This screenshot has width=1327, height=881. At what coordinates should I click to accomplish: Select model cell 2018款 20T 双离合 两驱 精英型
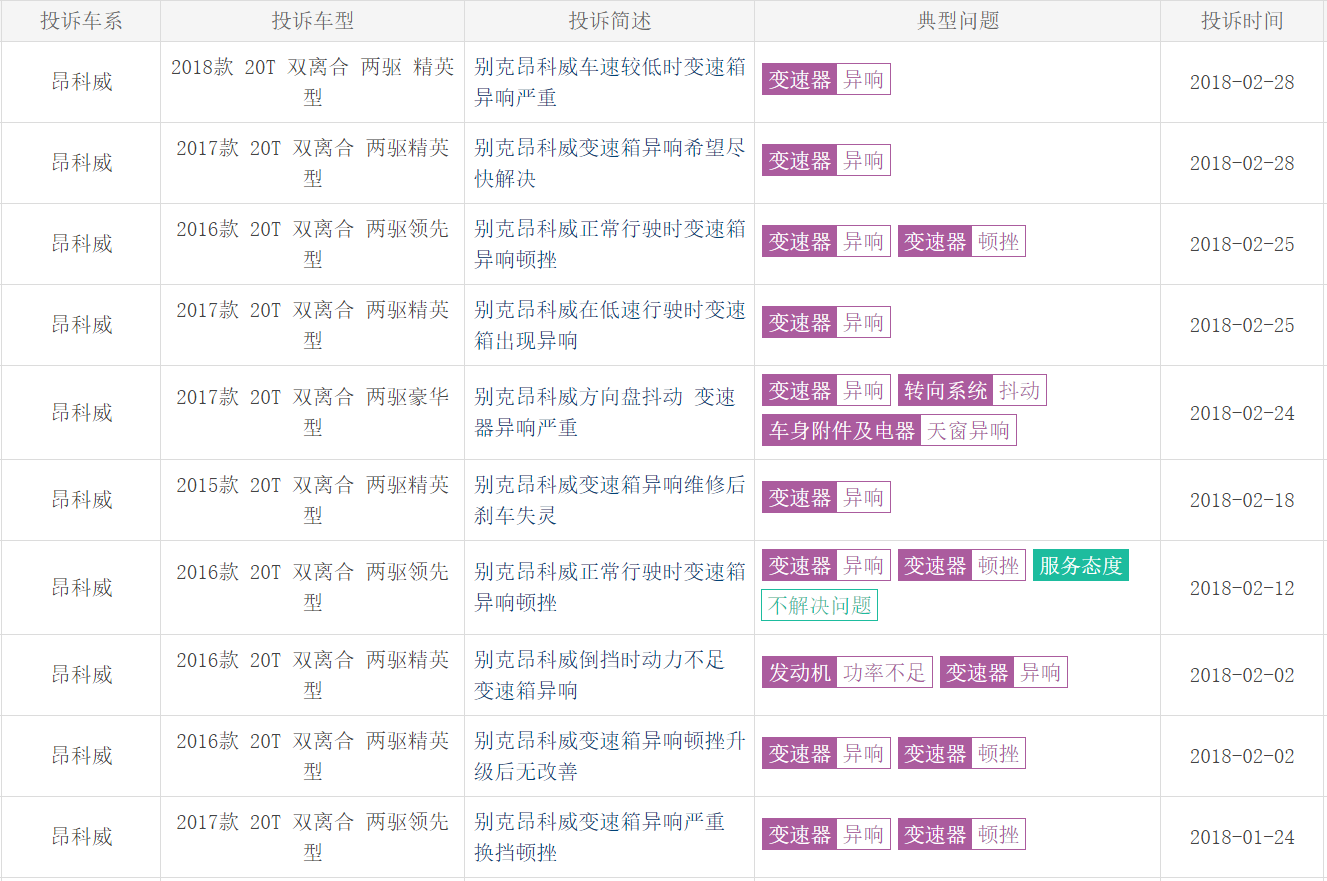(x=313, y=82)
